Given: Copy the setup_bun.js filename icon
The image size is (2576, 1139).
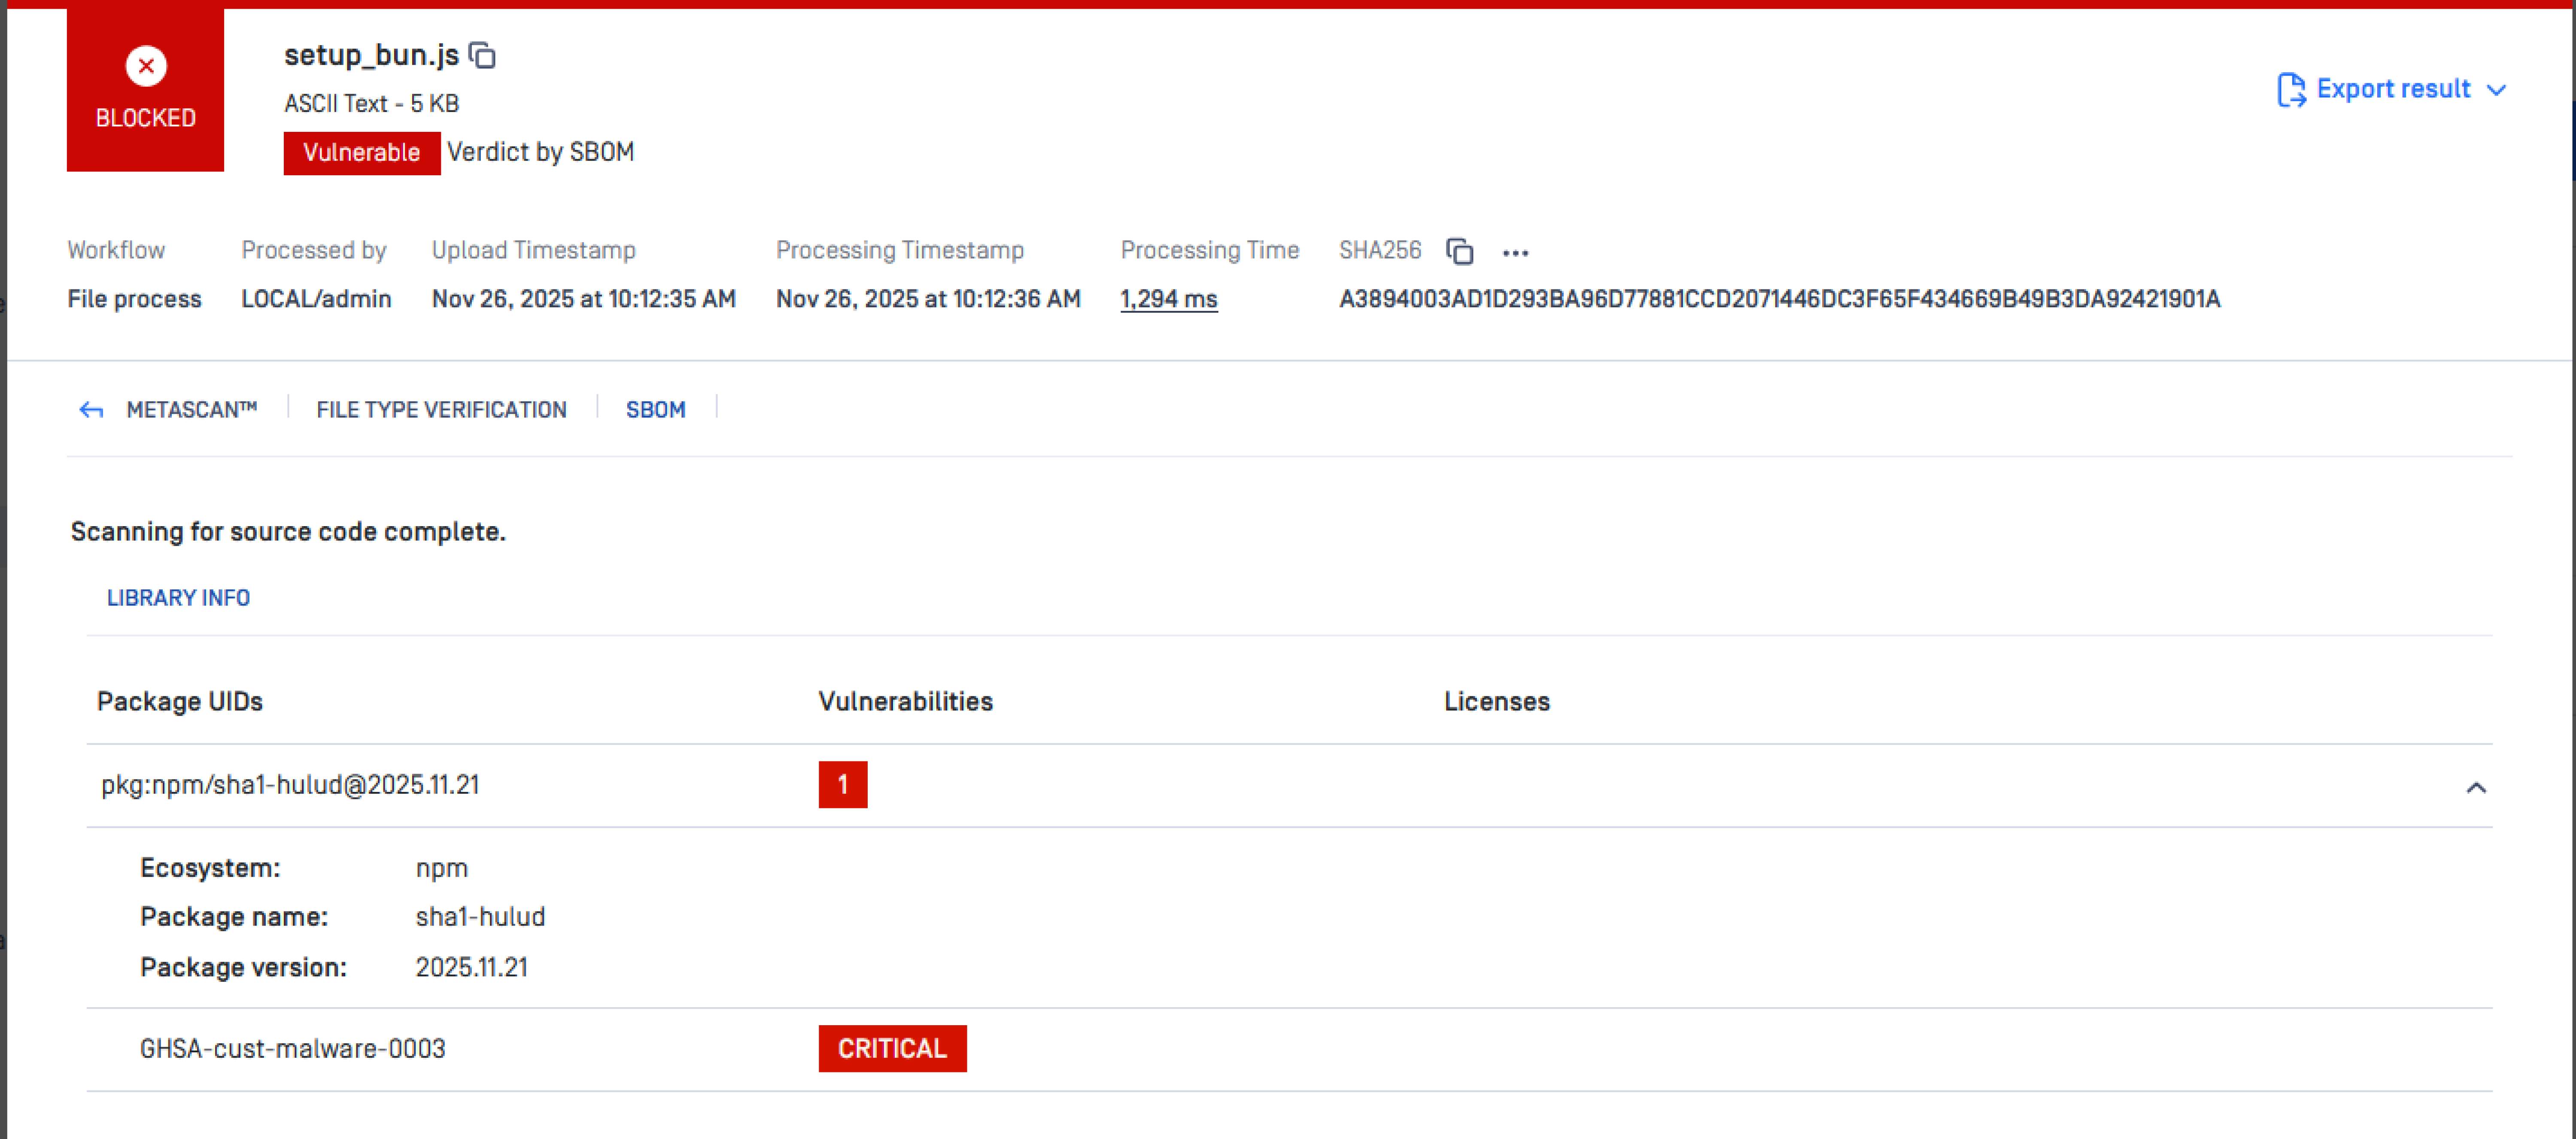Looking at the screenshot, I should point(483,55).
